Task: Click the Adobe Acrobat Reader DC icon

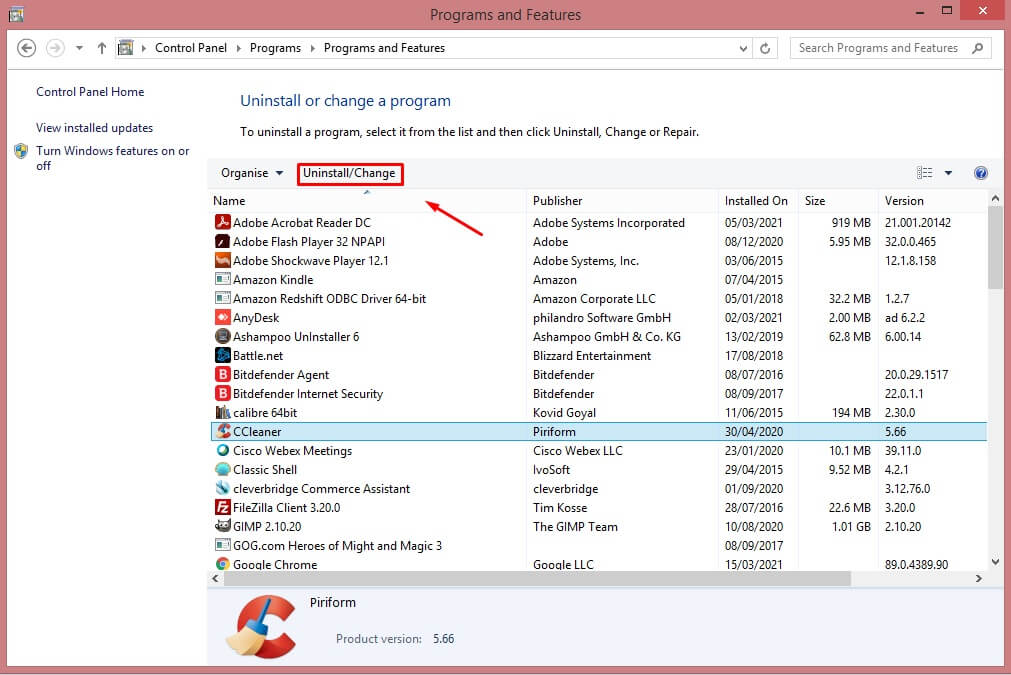Action: point(222,222)
